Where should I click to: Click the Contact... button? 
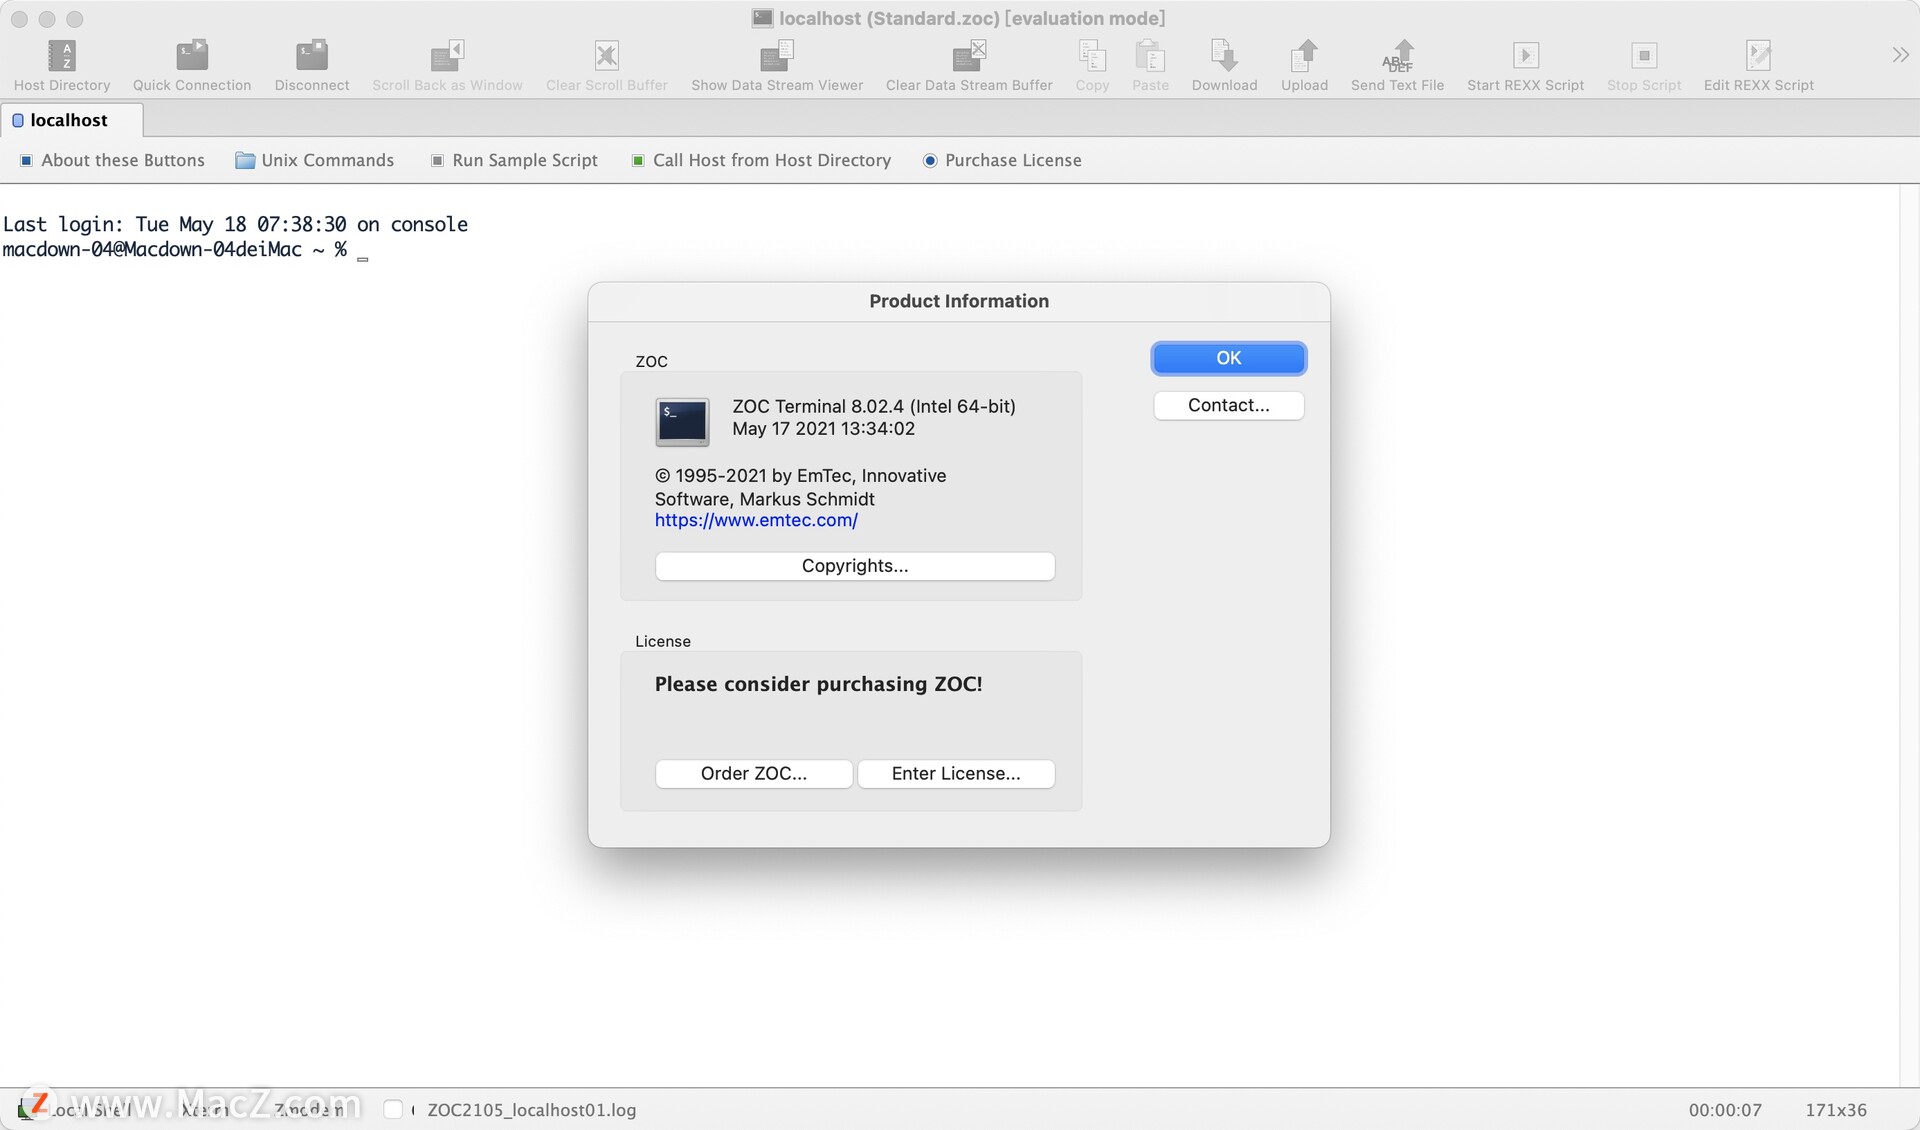[x=1228, y=405]
